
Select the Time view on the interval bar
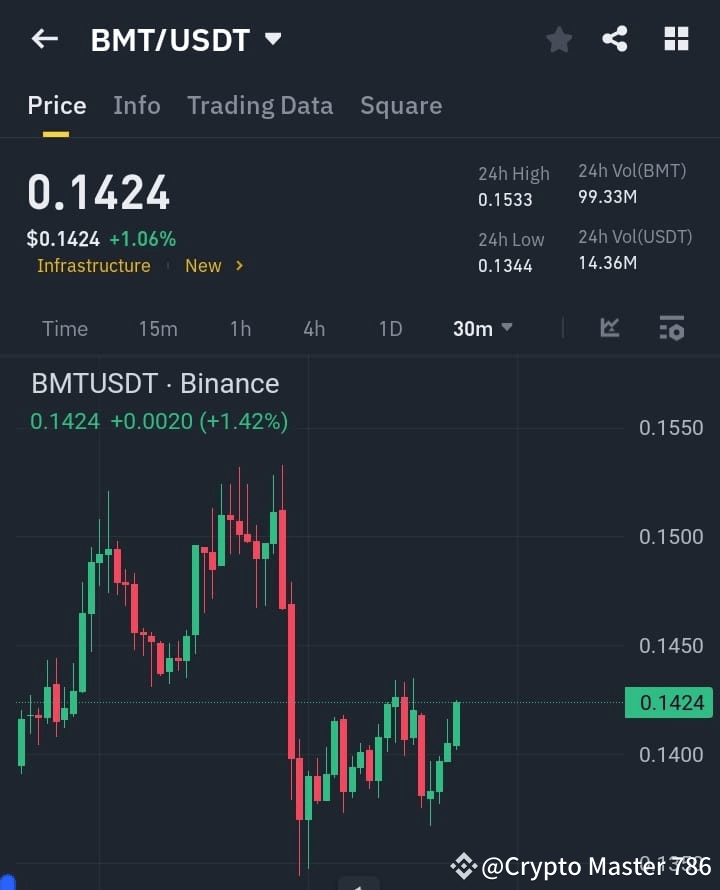point(64,327)
